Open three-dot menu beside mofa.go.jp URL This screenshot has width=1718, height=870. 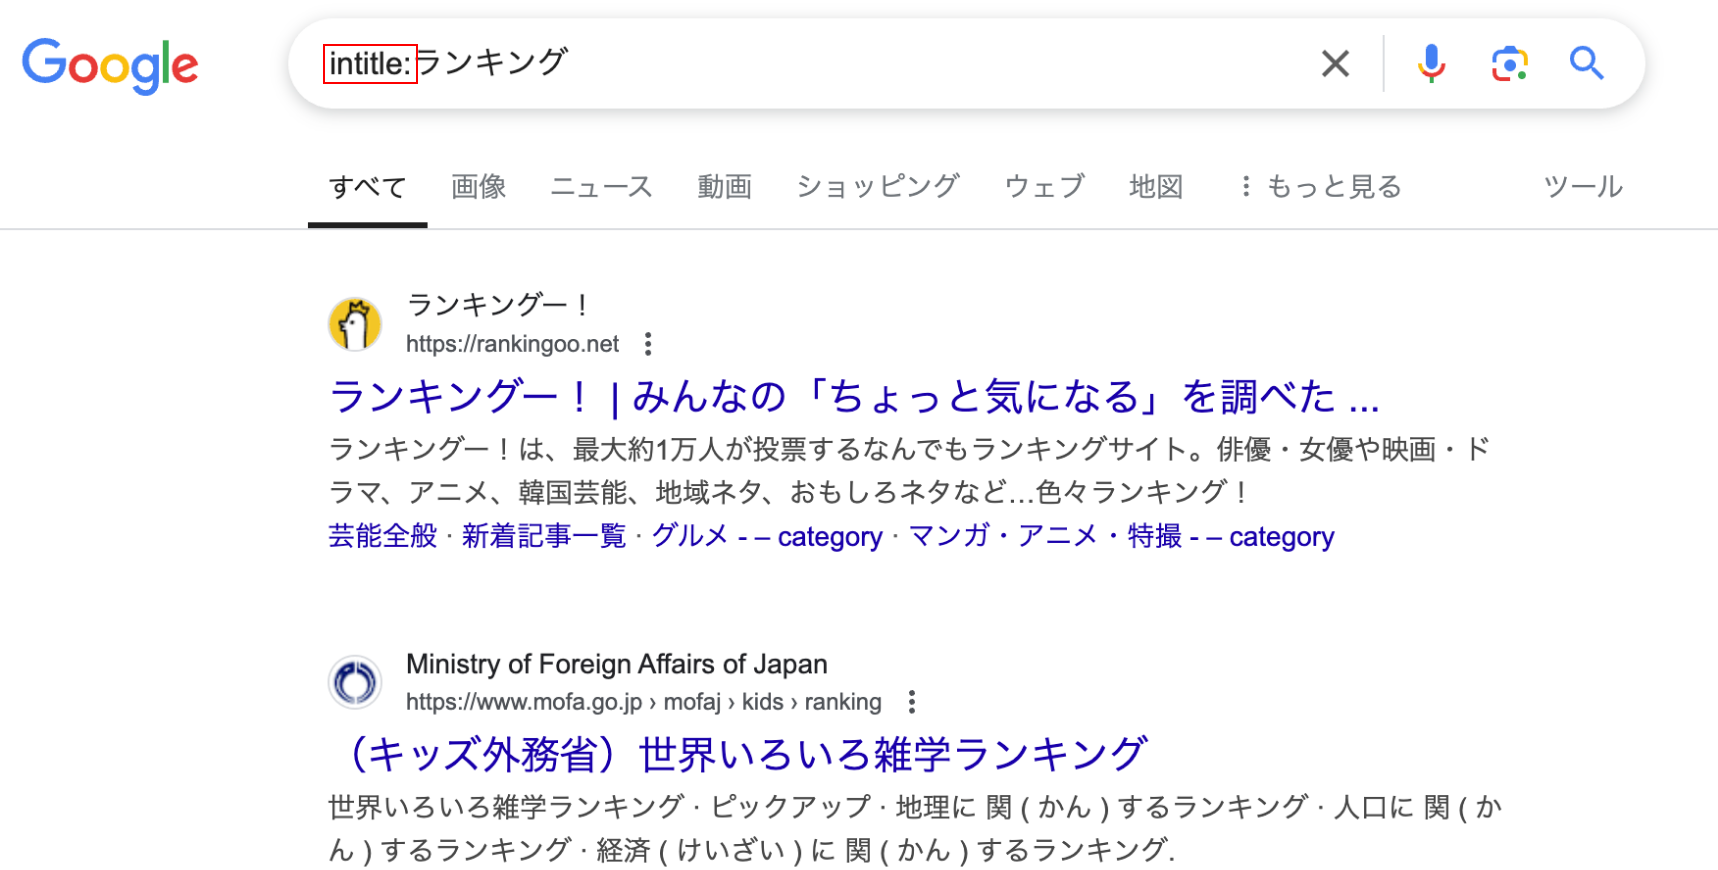tap(911, 702)
